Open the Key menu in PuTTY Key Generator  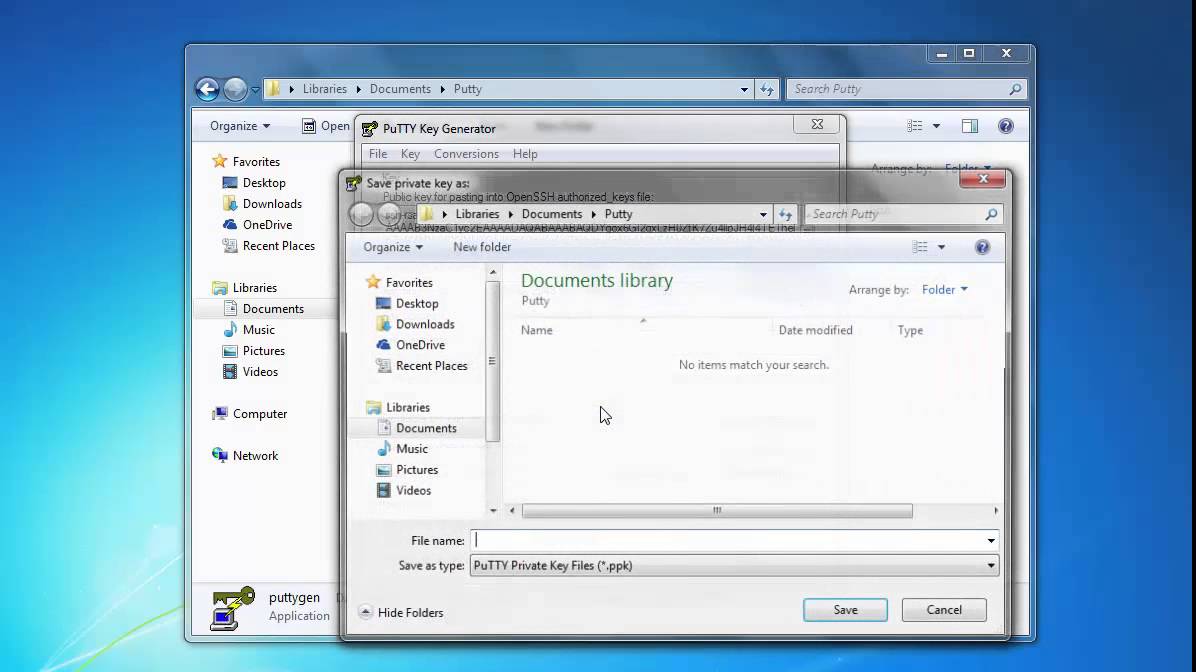click(410, 154)
